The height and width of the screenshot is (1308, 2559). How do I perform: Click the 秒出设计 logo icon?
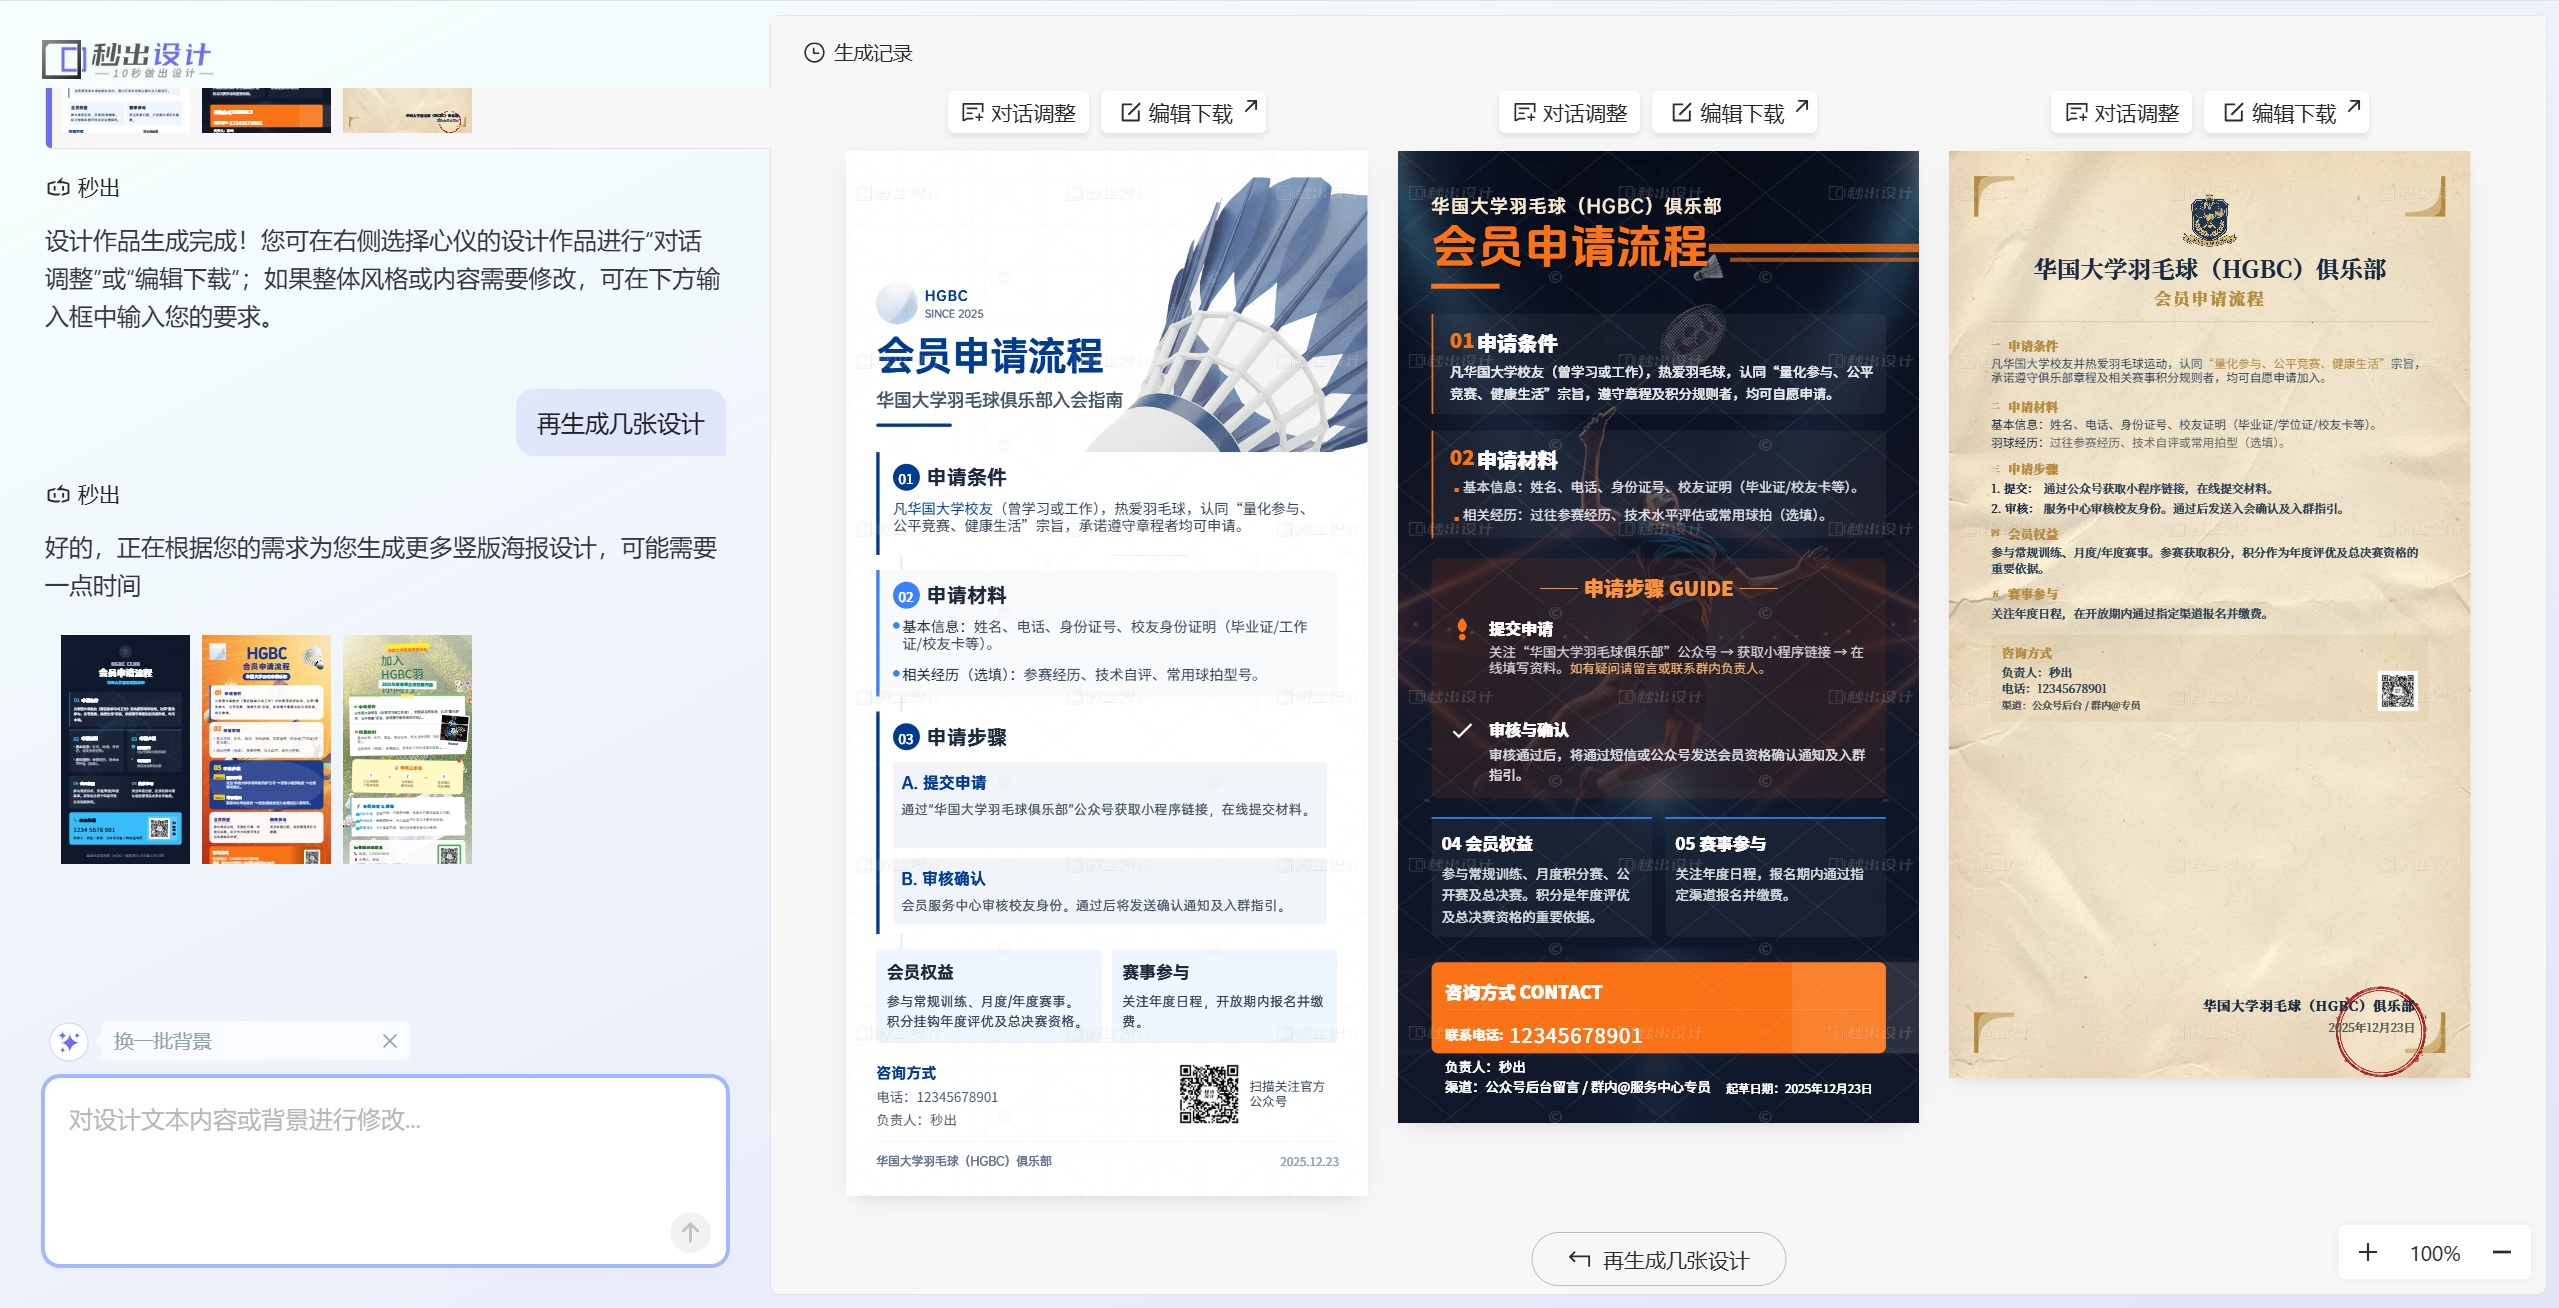(x=62, y=59)
